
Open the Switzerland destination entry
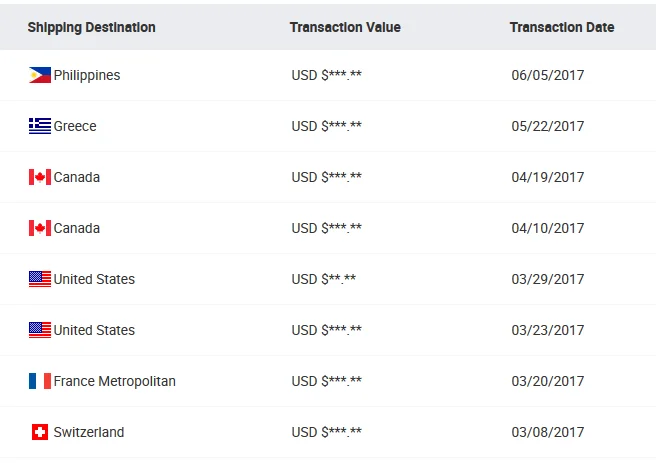[89, 432]
